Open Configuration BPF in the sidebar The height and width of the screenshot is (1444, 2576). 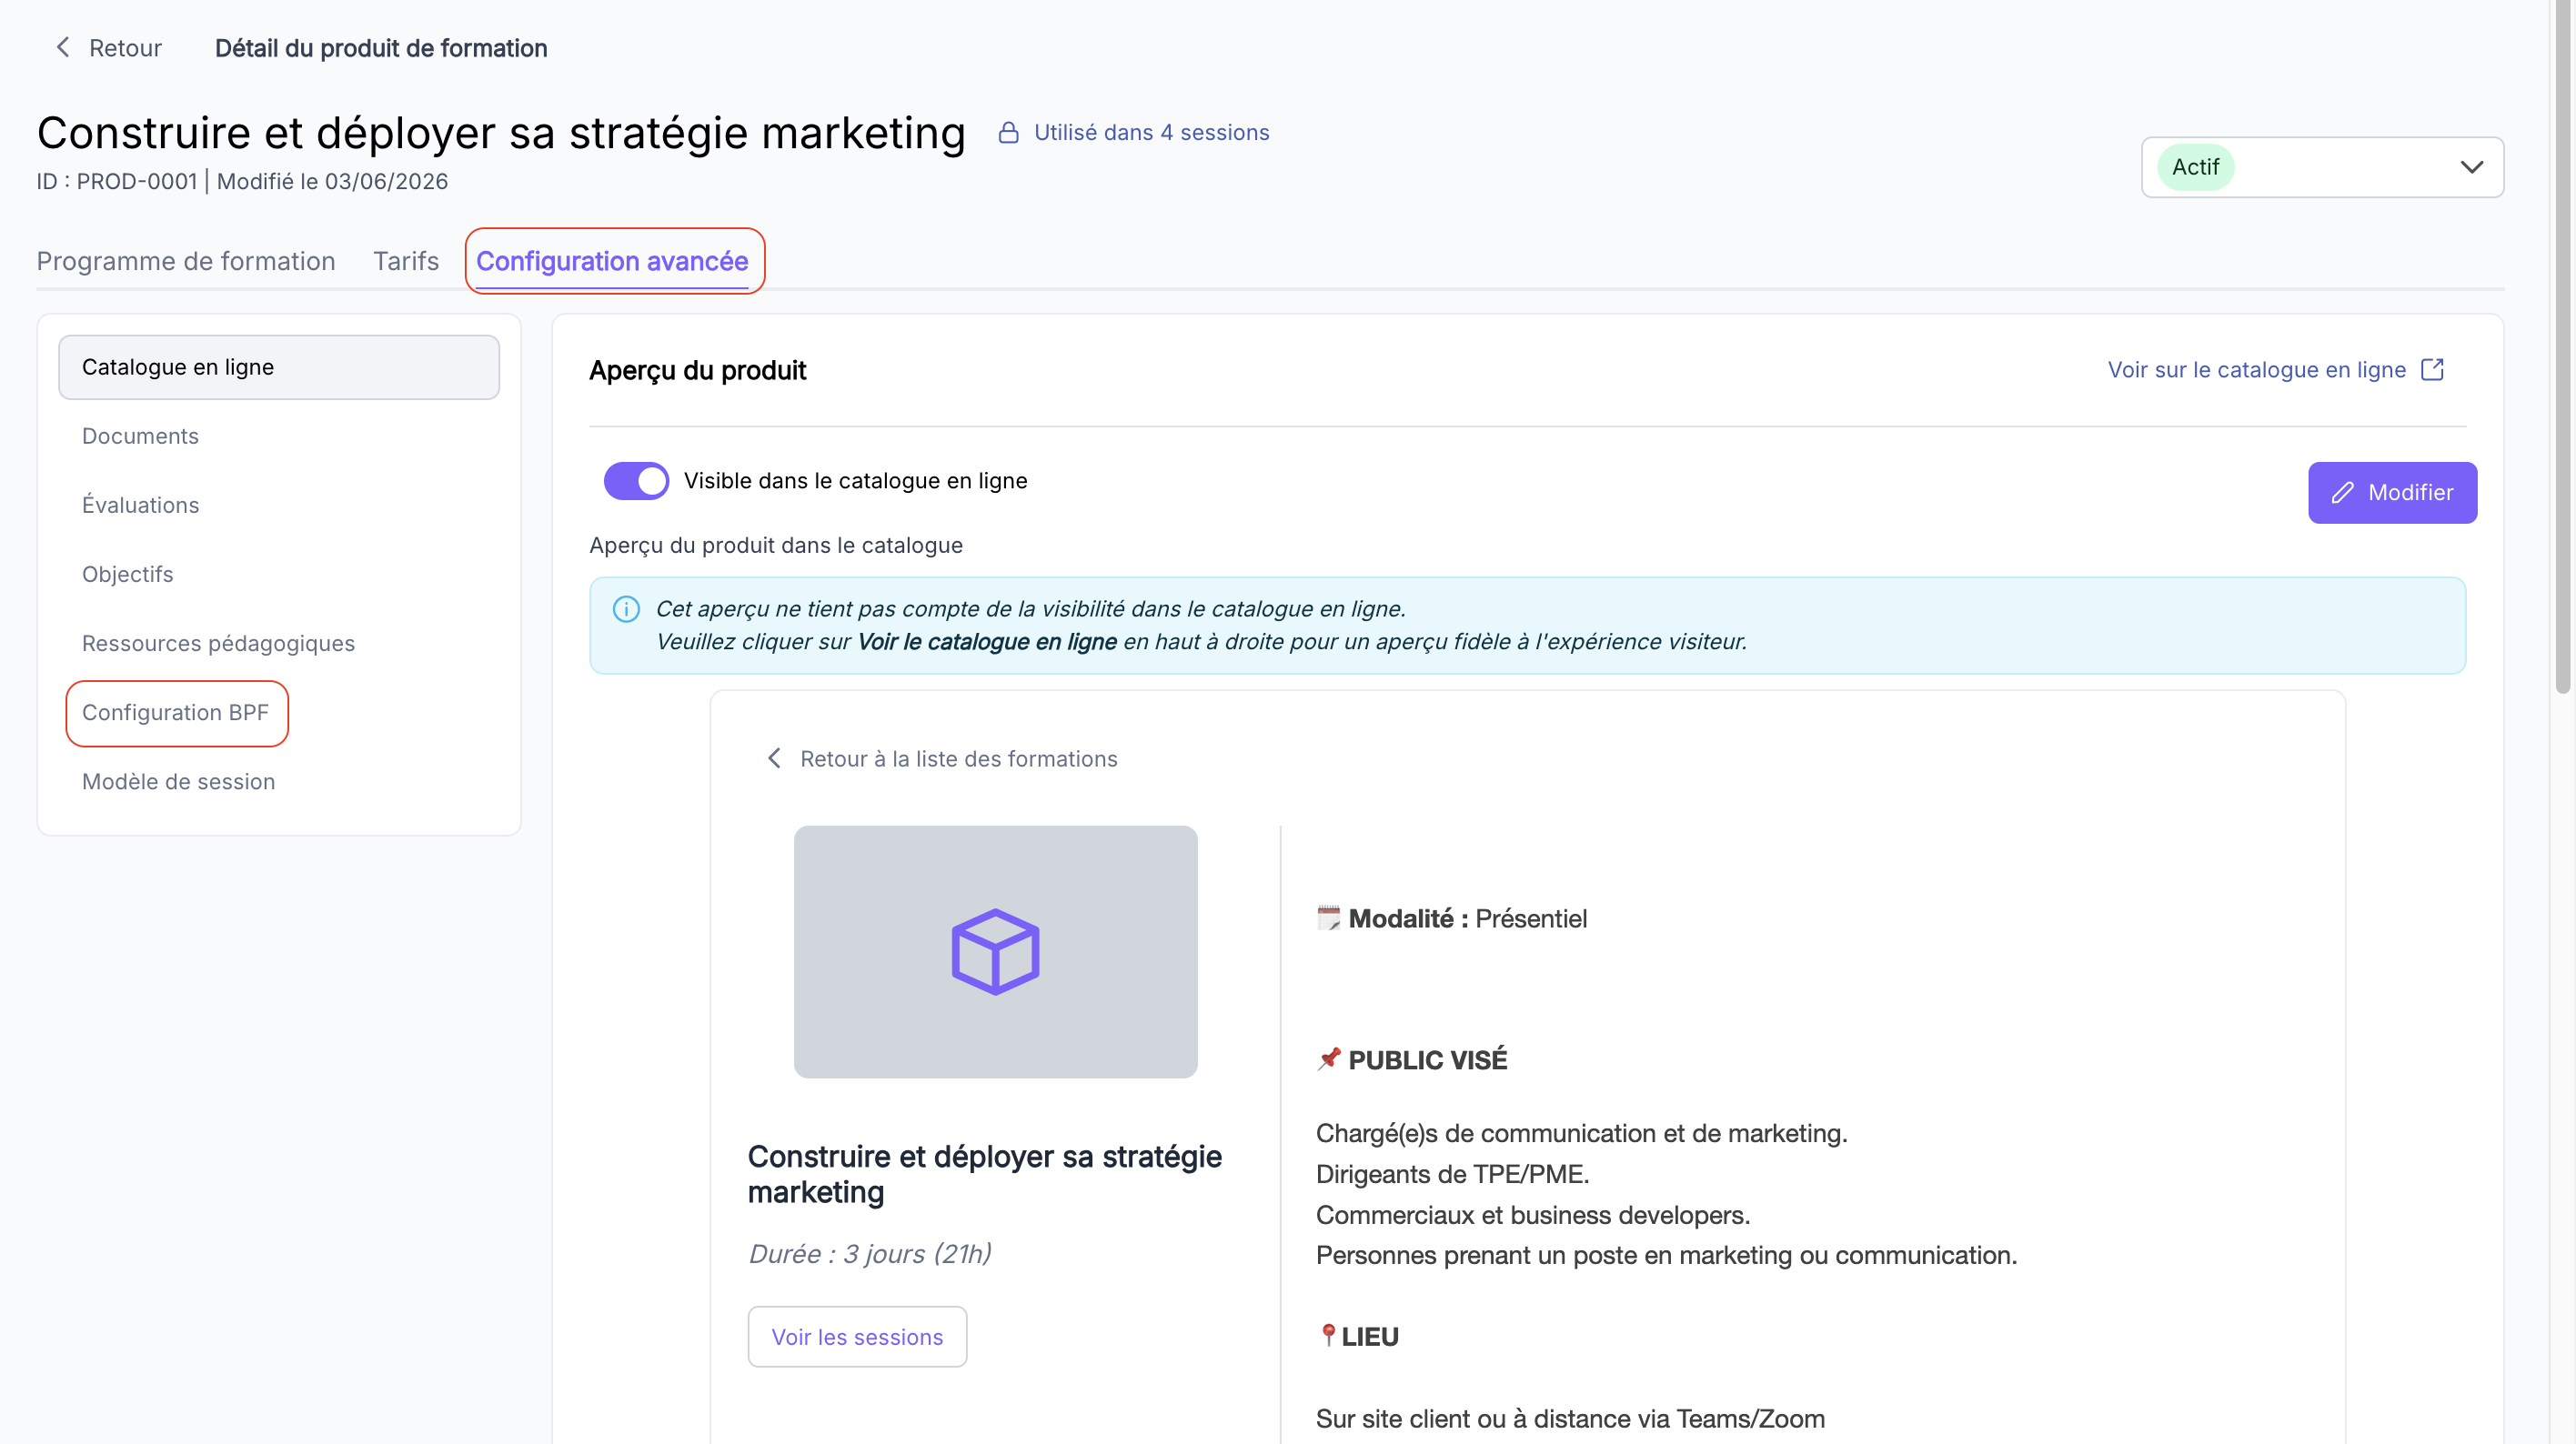176,712
